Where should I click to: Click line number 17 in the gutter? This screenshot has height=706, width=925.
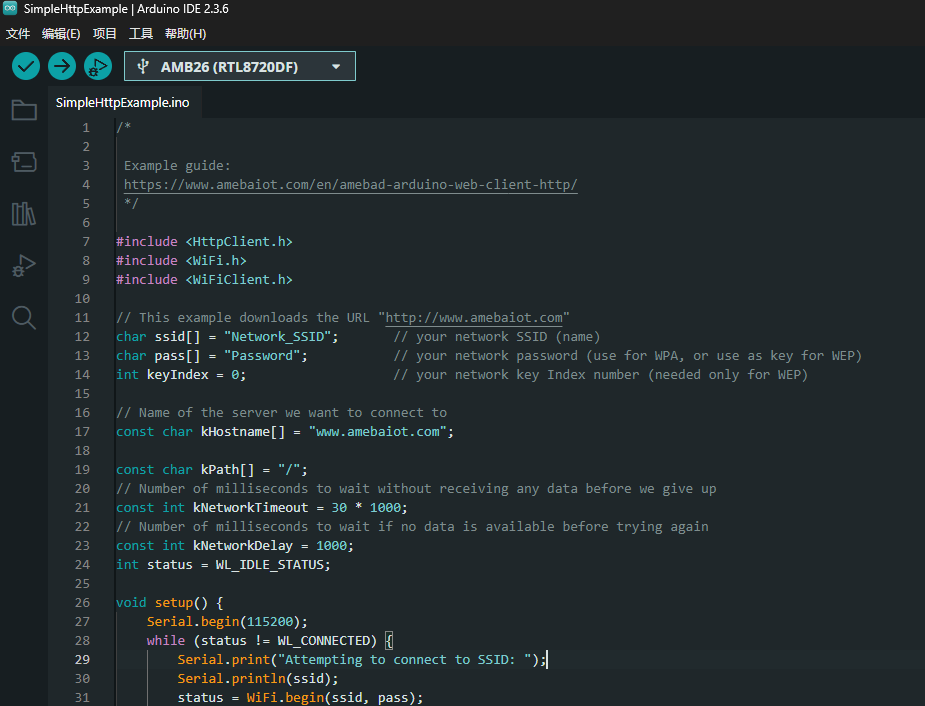83,432
